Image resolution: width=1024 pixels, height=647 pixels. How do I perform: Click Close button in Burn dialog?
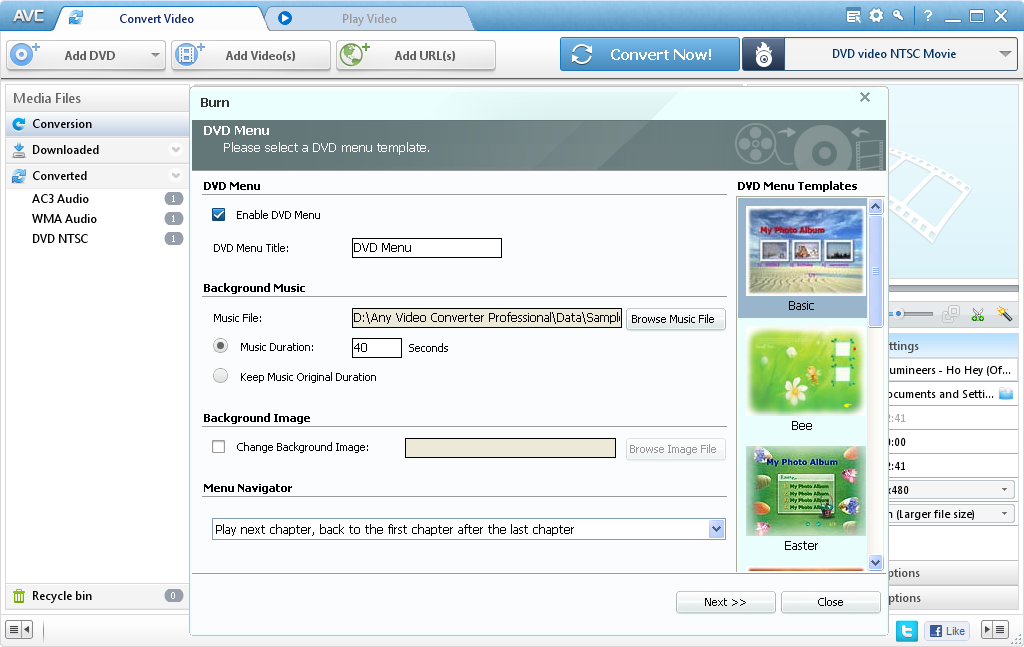[x=830, y=602]
